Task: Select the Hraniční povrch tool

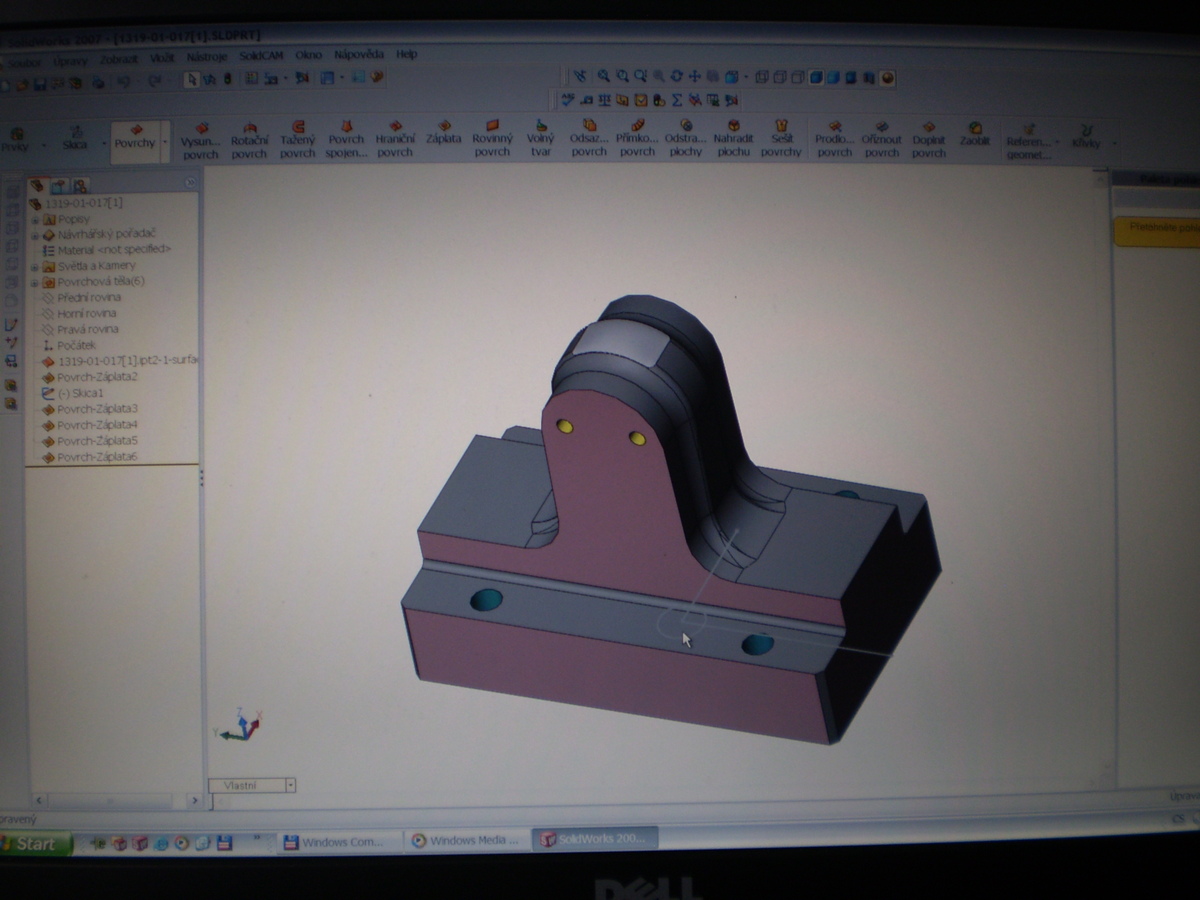Action: click(395, 140)
